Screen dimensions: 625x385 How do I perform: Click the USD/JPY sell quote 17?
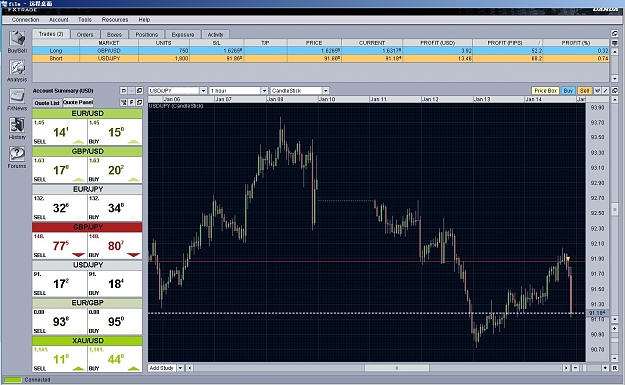click(59, 283)
